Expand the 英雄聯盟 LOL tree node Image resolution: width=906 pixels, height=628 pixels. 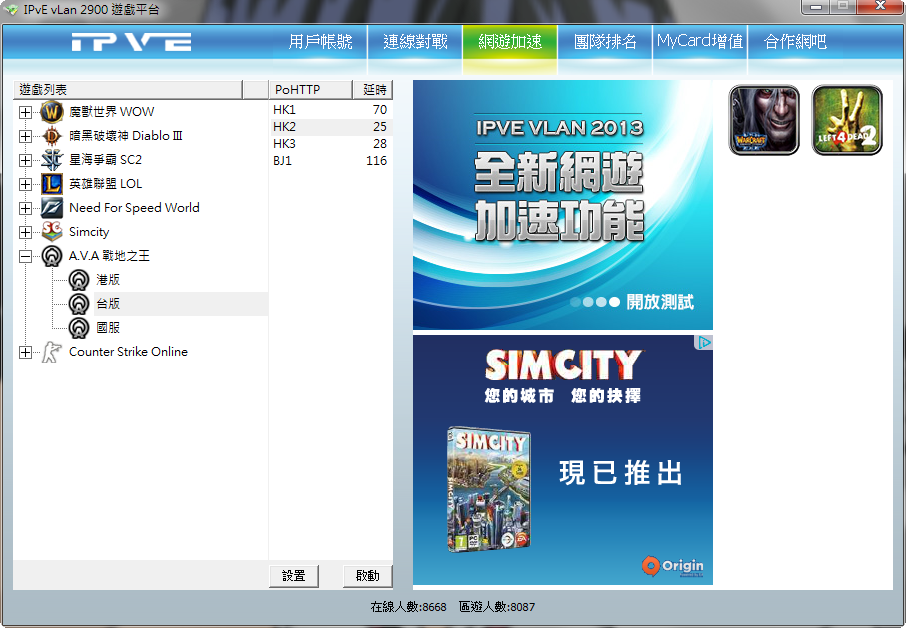25,184
